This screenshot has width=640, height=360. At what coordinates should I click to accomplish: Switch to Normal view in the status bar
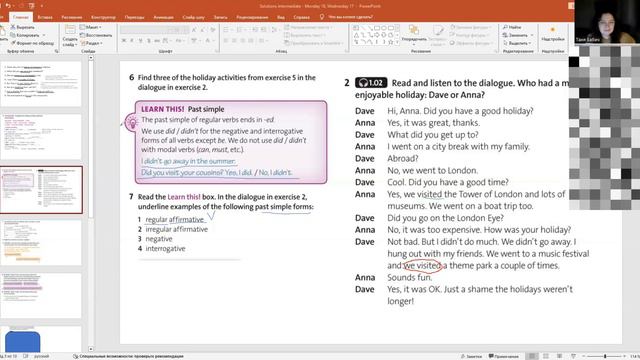(x=532, y=356)
